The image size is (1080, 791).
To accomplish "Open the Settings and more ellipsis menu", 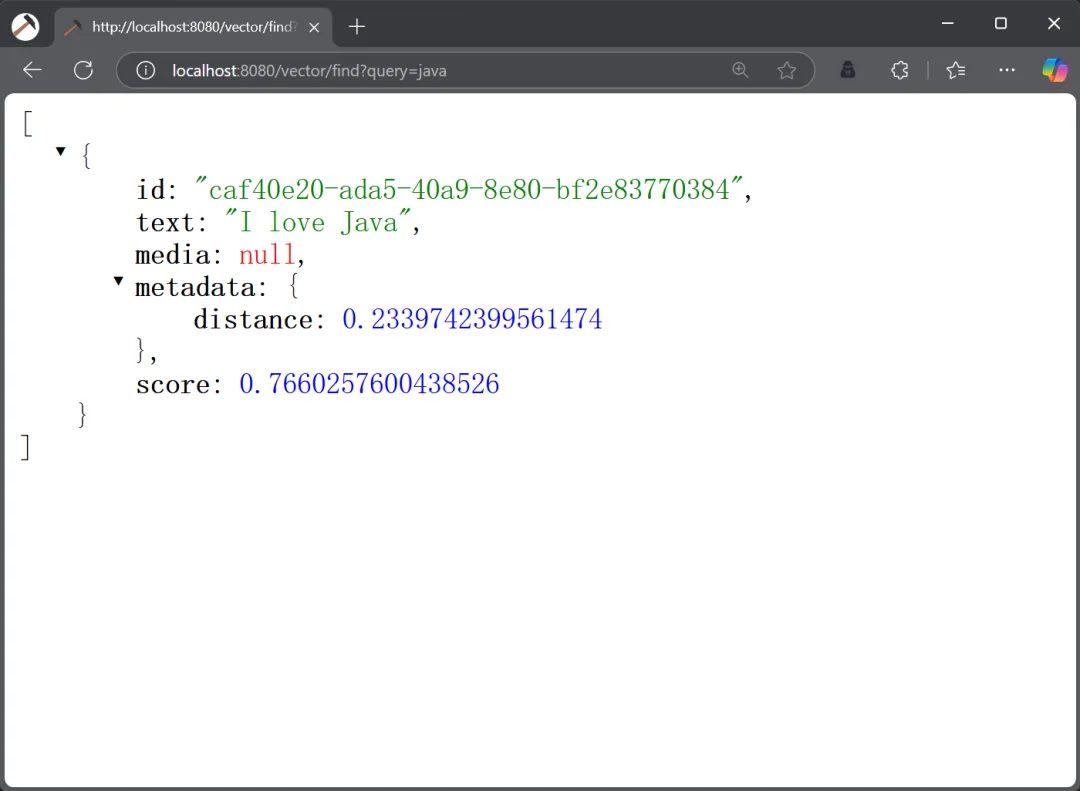I will pos(1007,70).
